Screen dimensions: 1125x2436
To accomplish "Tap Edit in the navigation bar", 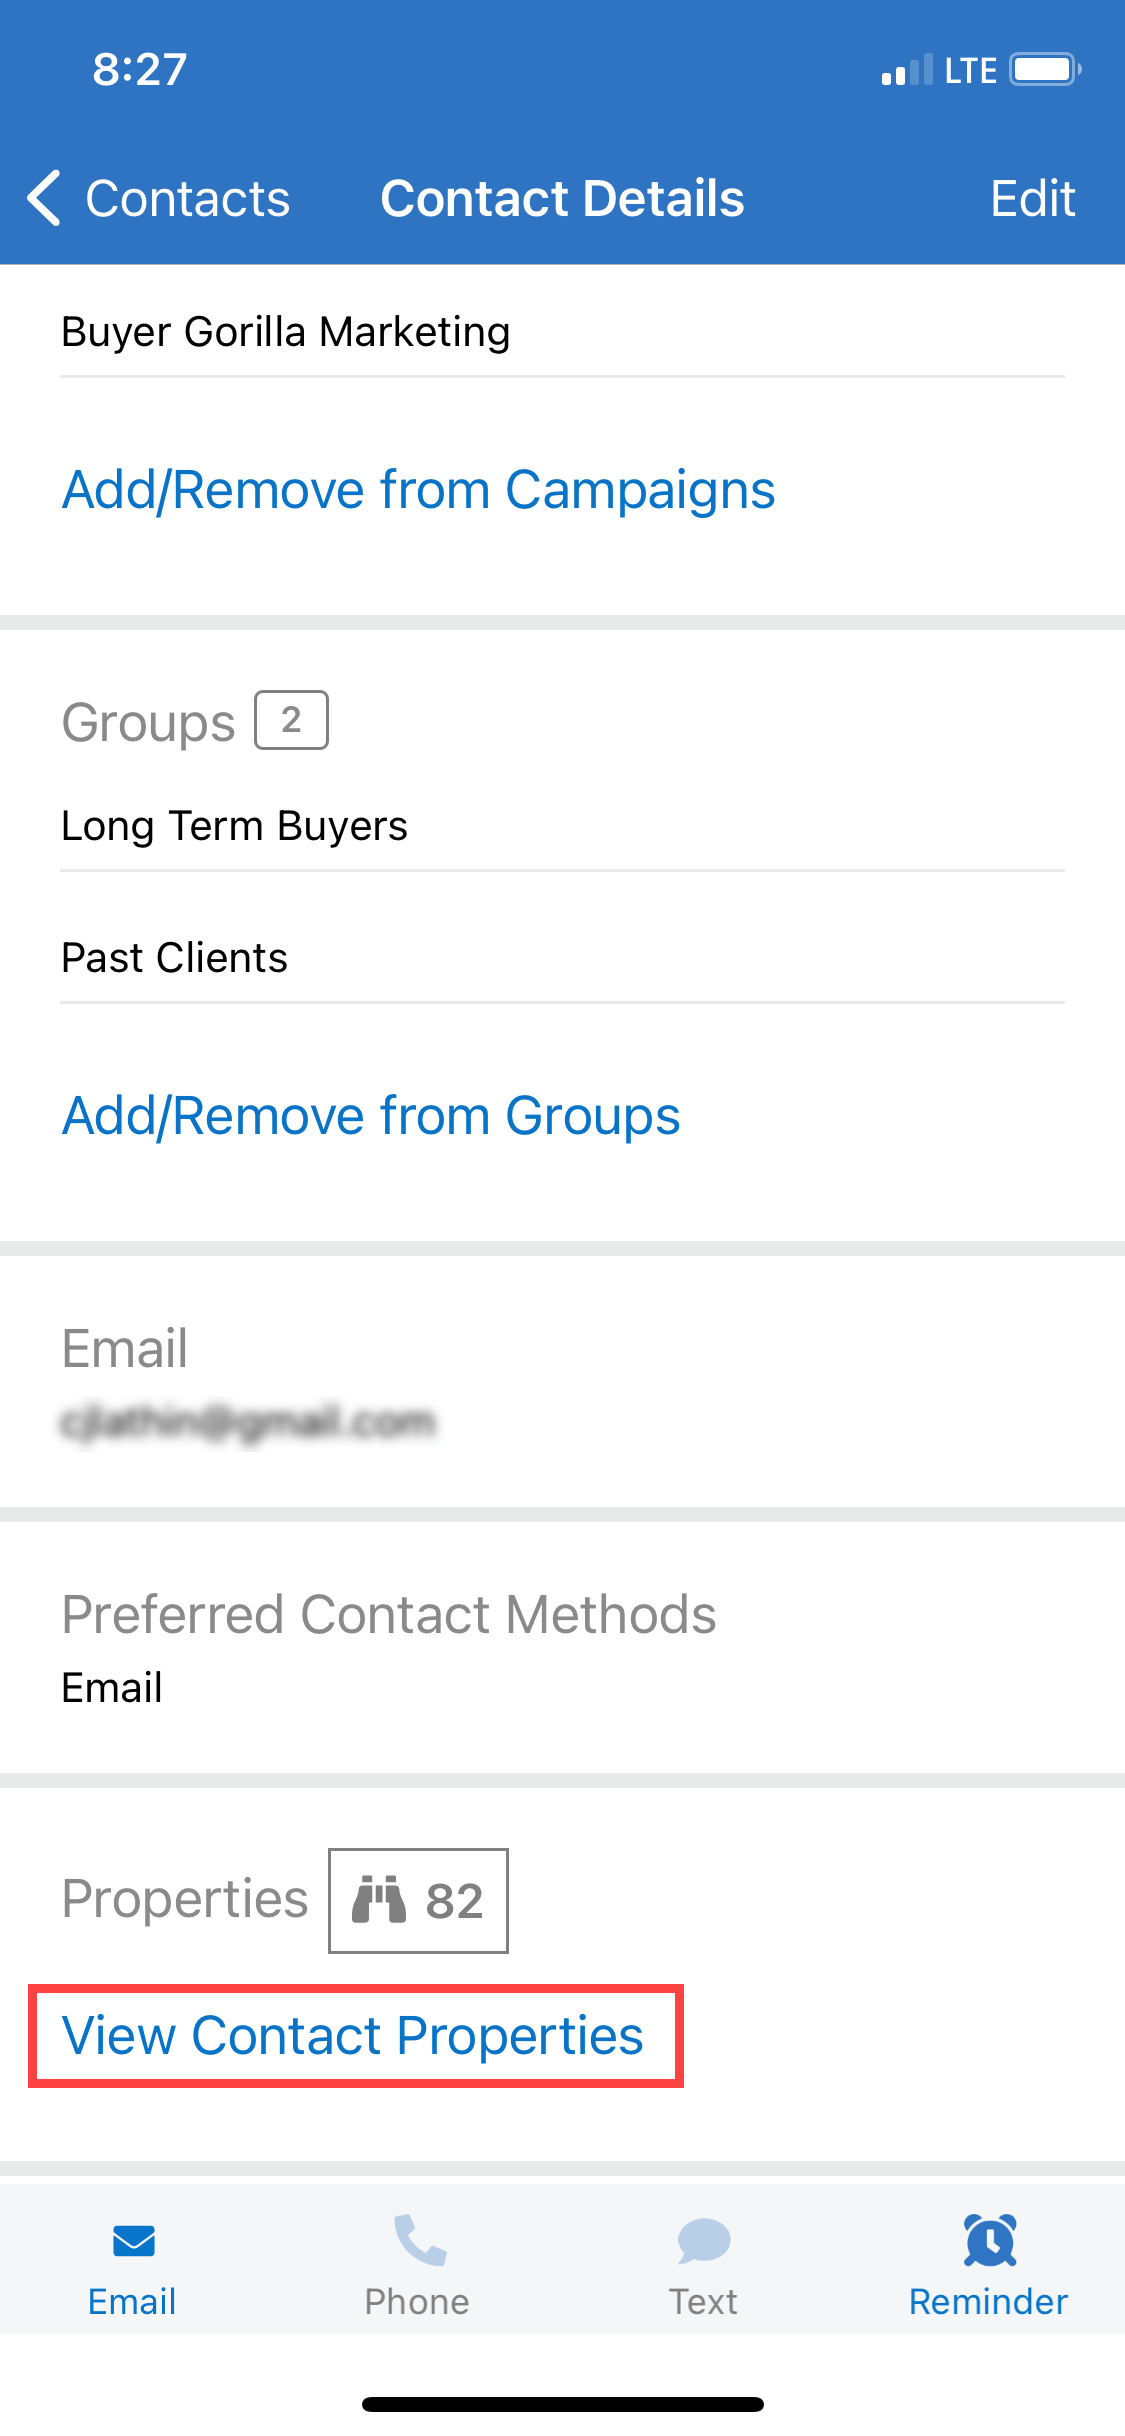I will [x=1033, y=198].
